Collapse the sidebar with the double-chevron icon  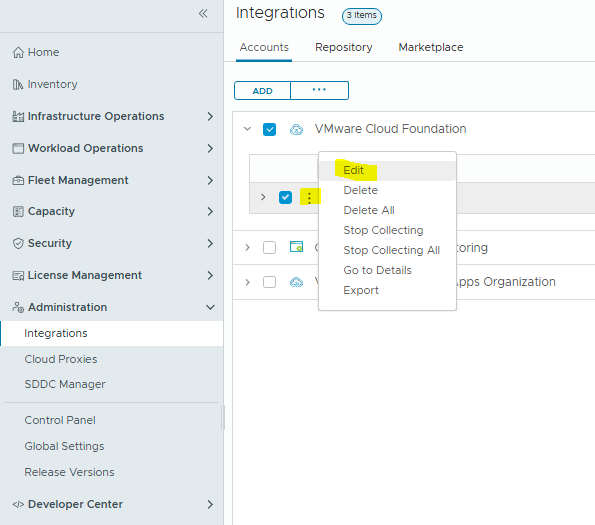point(203,14)
